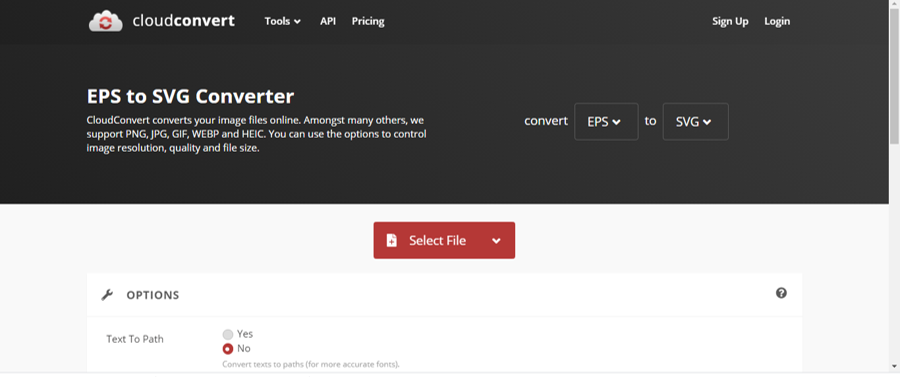Viewport: 900px width, 377px height.
Task: Open the Options help question mark icon
Action: [x=781, y=293]
